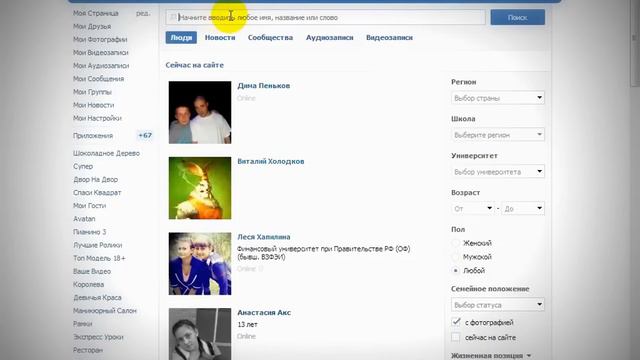The width and height of the screenshot is (640, 360).
Task: Open Мои Гости app
Action: [x=89, y=205]
